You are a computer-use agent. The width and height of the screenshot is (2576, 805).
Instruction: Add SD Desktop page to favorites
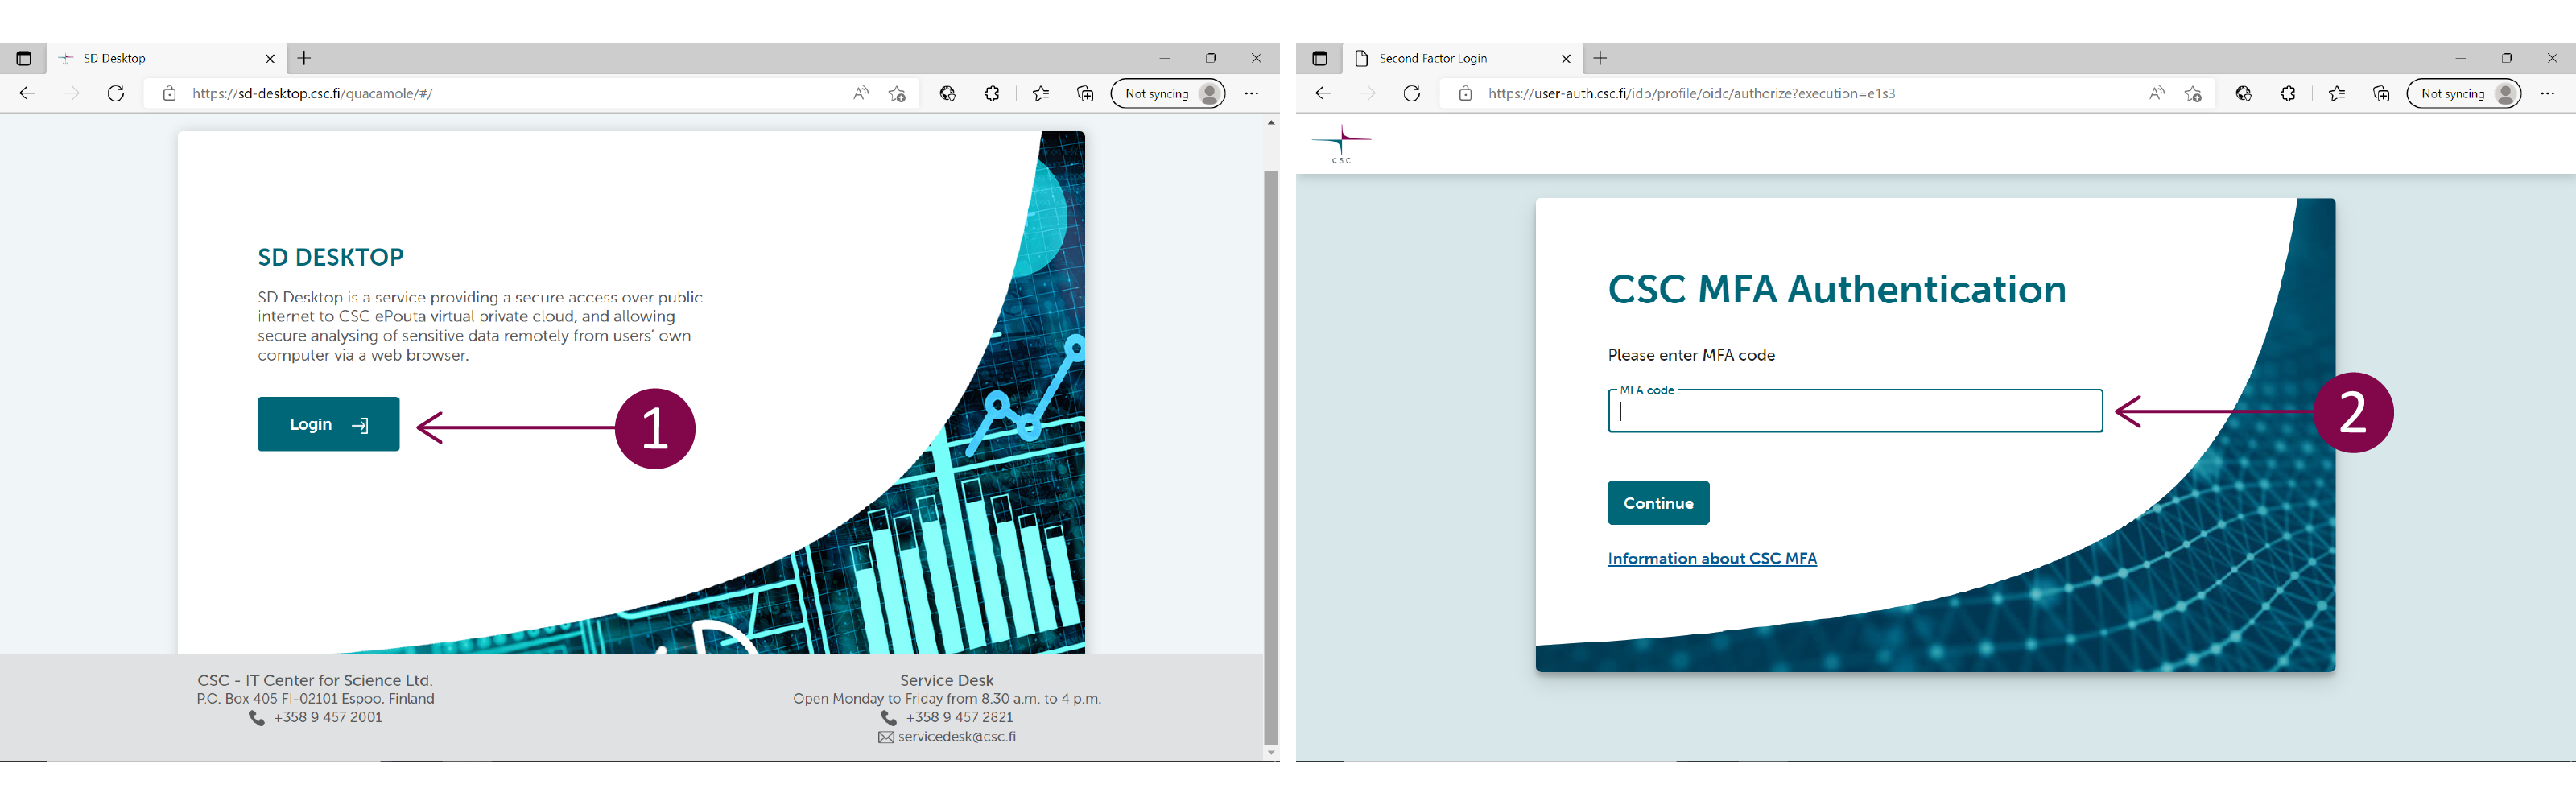coord(897,93)
